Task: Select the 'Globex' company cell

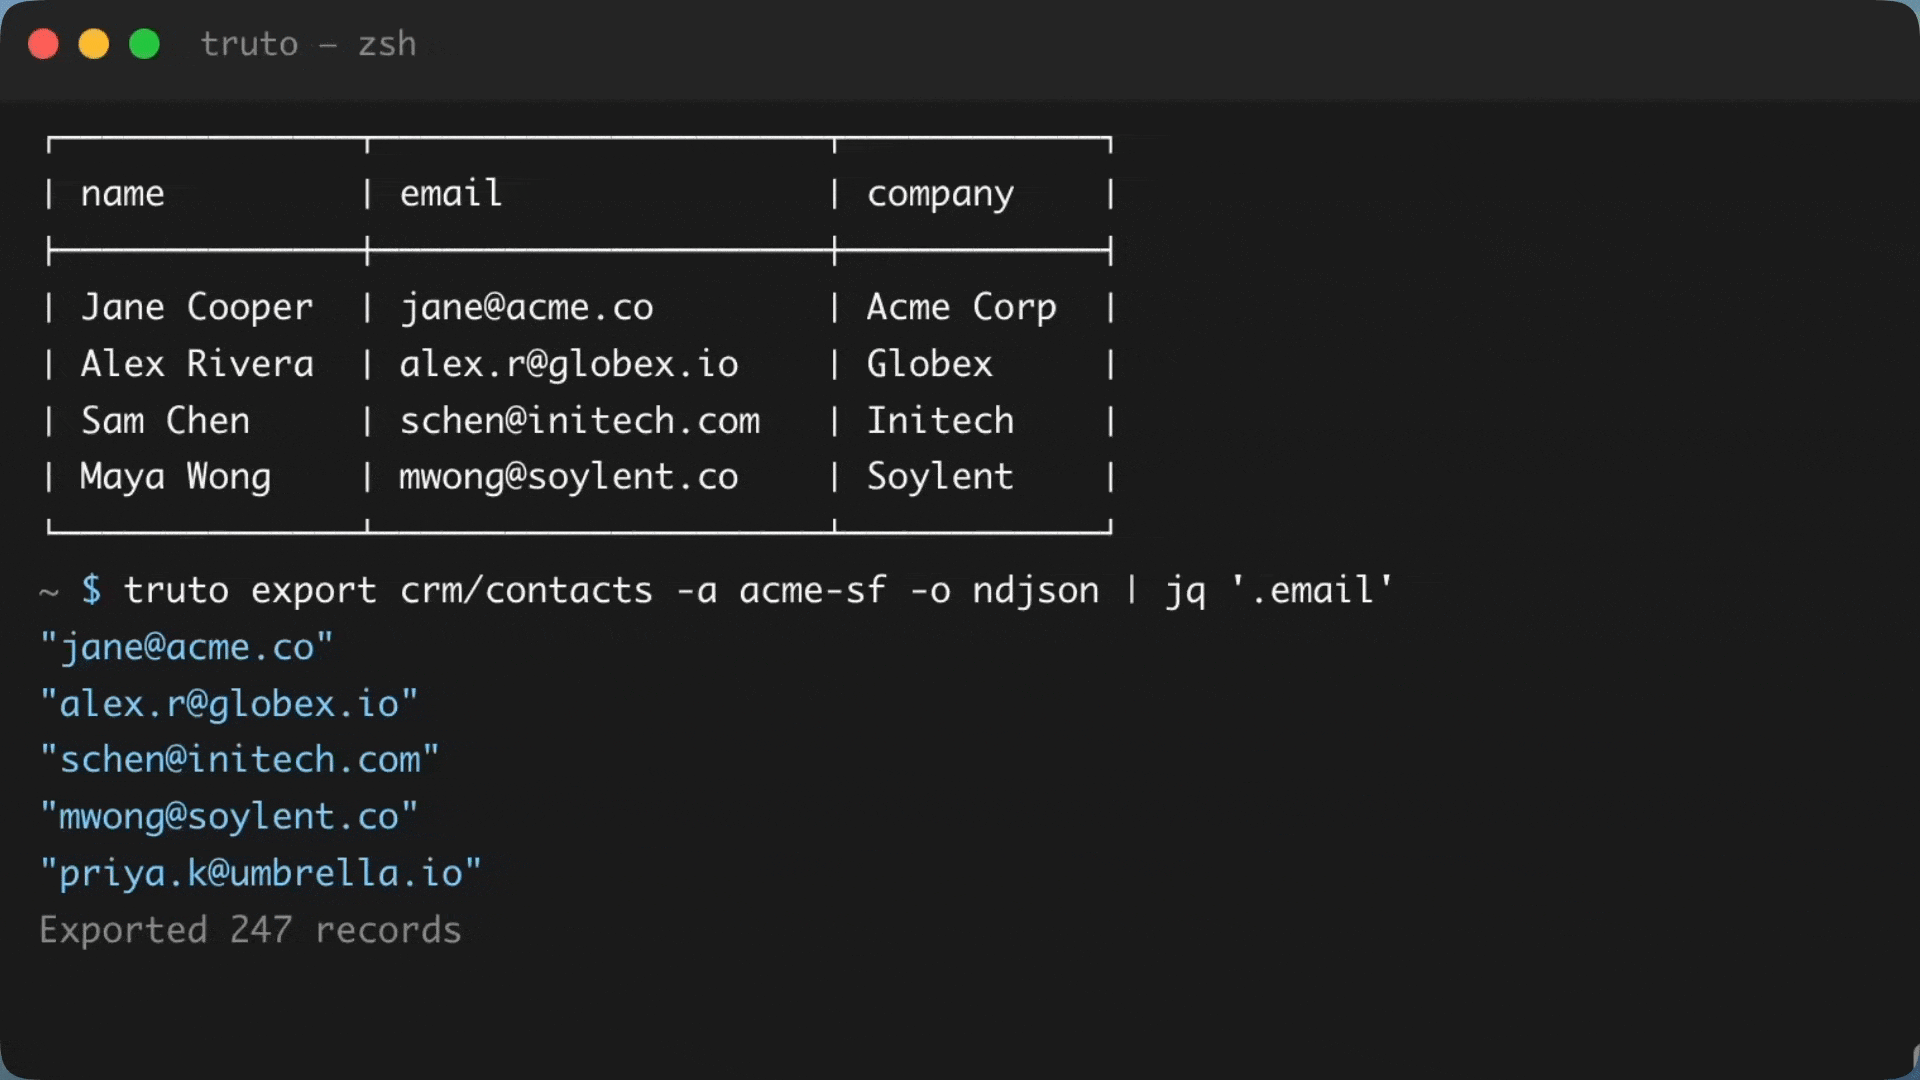Action: [x=929, y=363]
